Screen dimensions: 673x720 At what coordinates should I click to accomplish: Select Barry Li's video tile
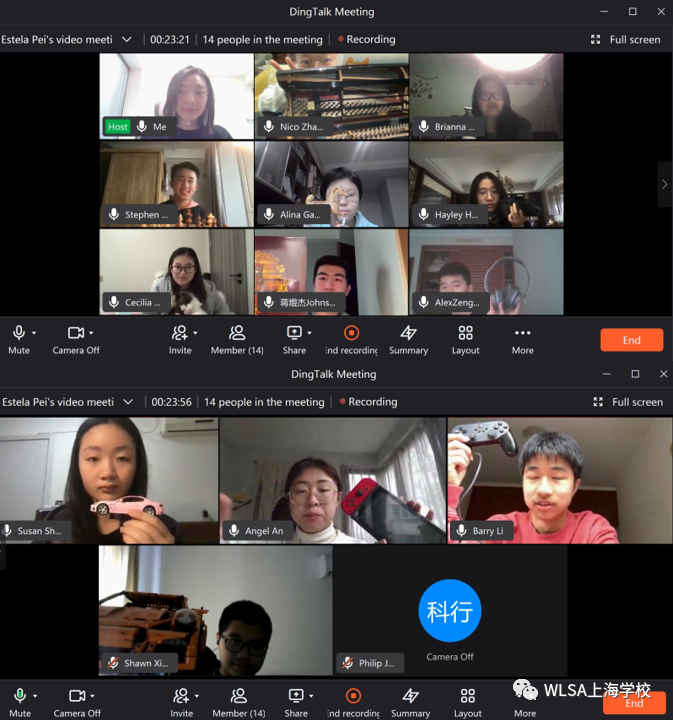click(559, 480)
